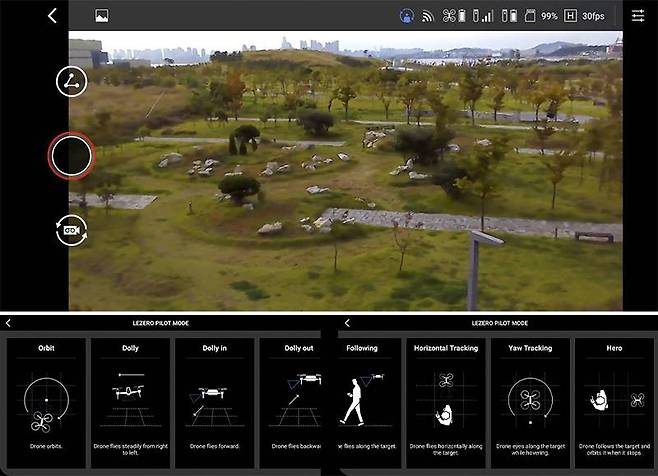Open the waypoint flight path icon
Image resolution: width=658 pixels, height=476 pixels.
coord(71,82)
